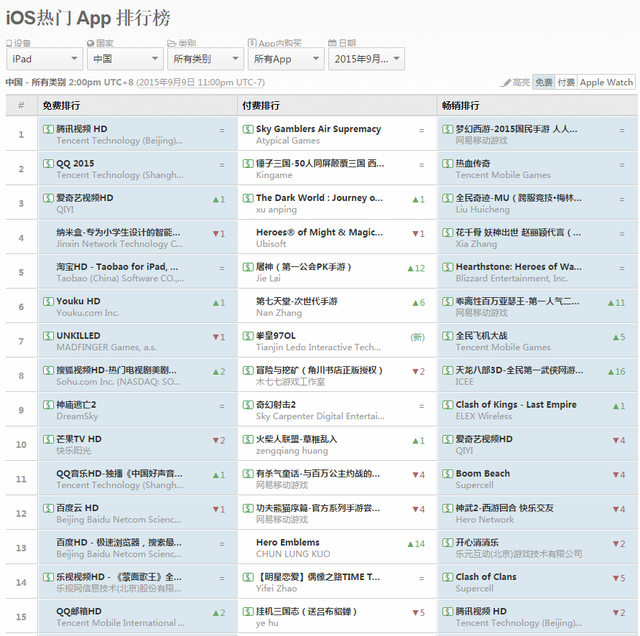The image size is (640, 636).
Task: Click the $ icon beside Boom Beach
Action: 448,474
